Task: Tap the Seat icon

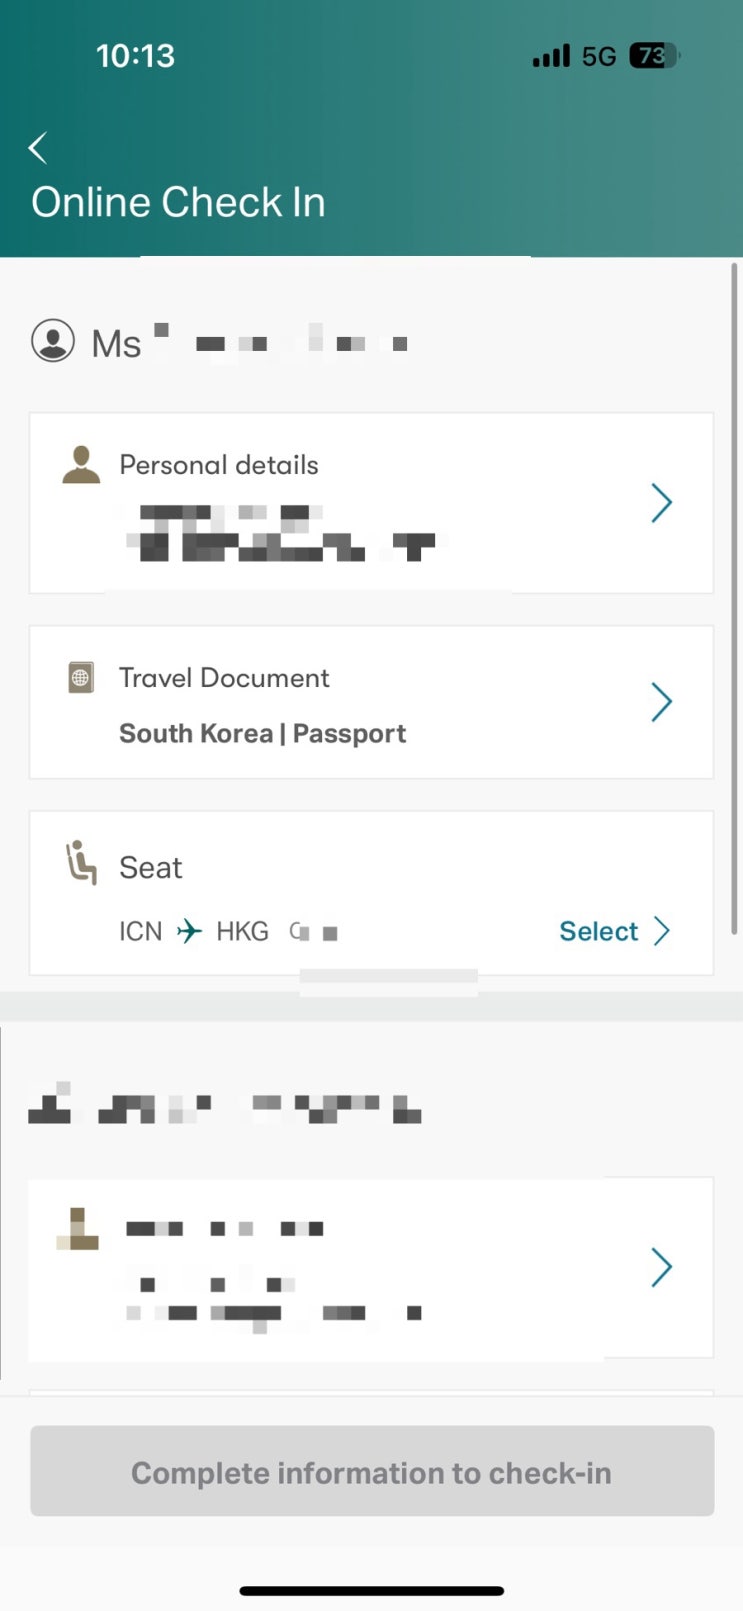Action: (x=81, y=863)
